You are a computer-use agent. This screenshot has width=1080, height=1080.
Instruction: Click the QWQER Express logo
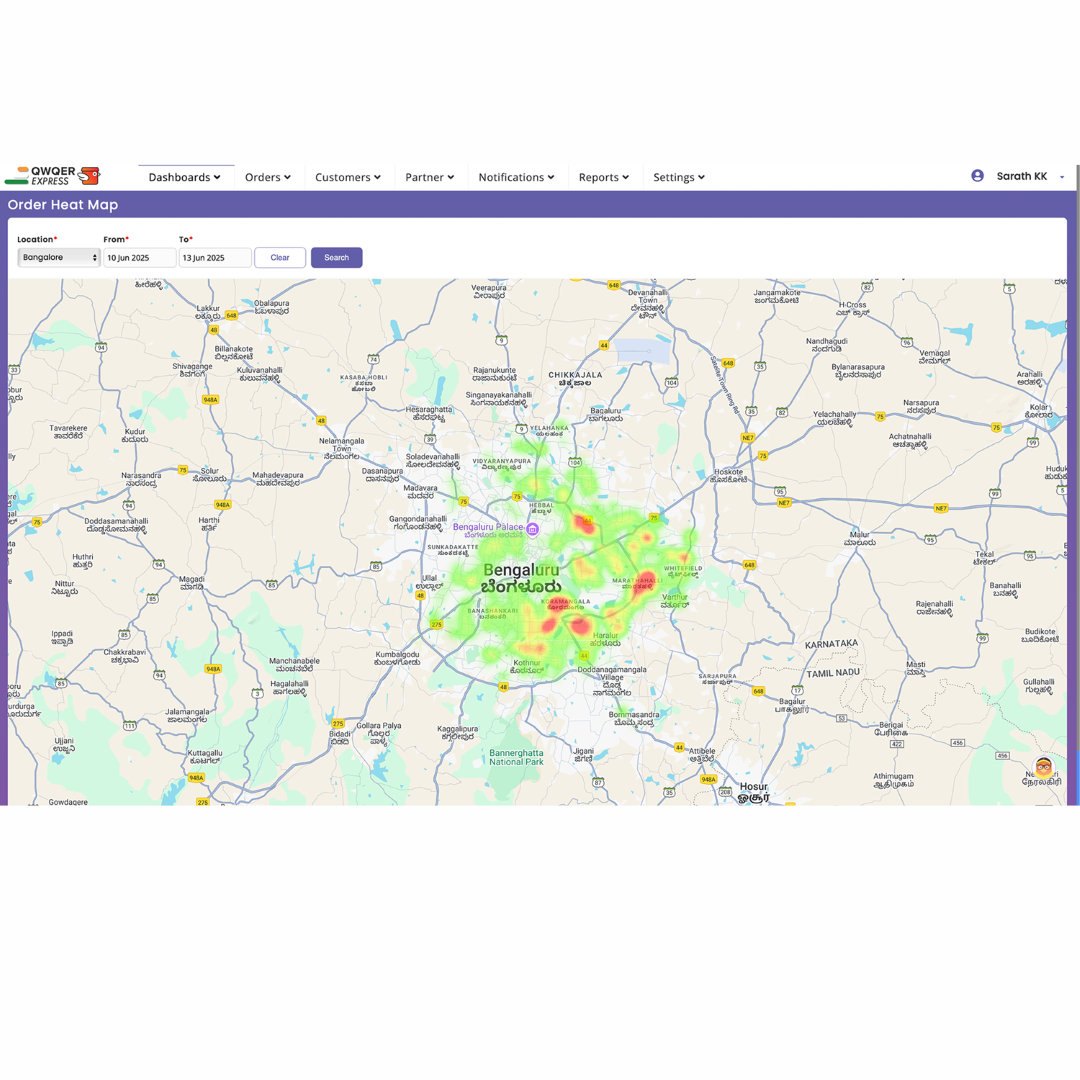(52, 176)
